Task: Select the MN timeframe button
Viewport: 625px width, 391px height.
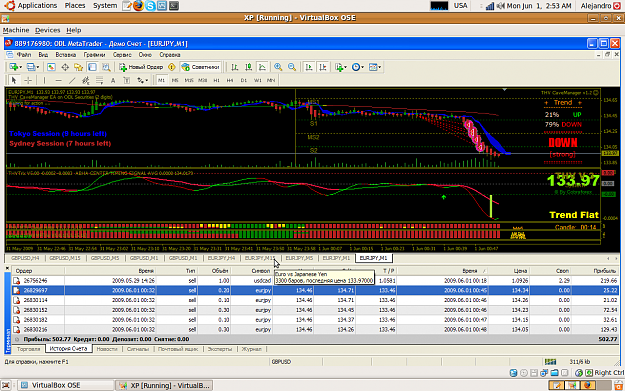Action: click(271, 80)
